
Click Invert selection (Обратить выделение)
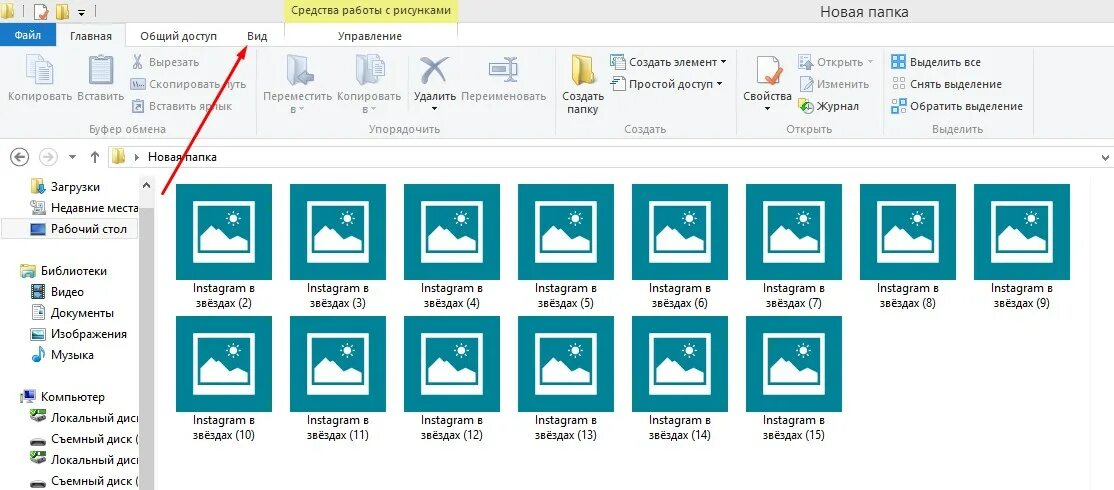(x=957, y=107)
